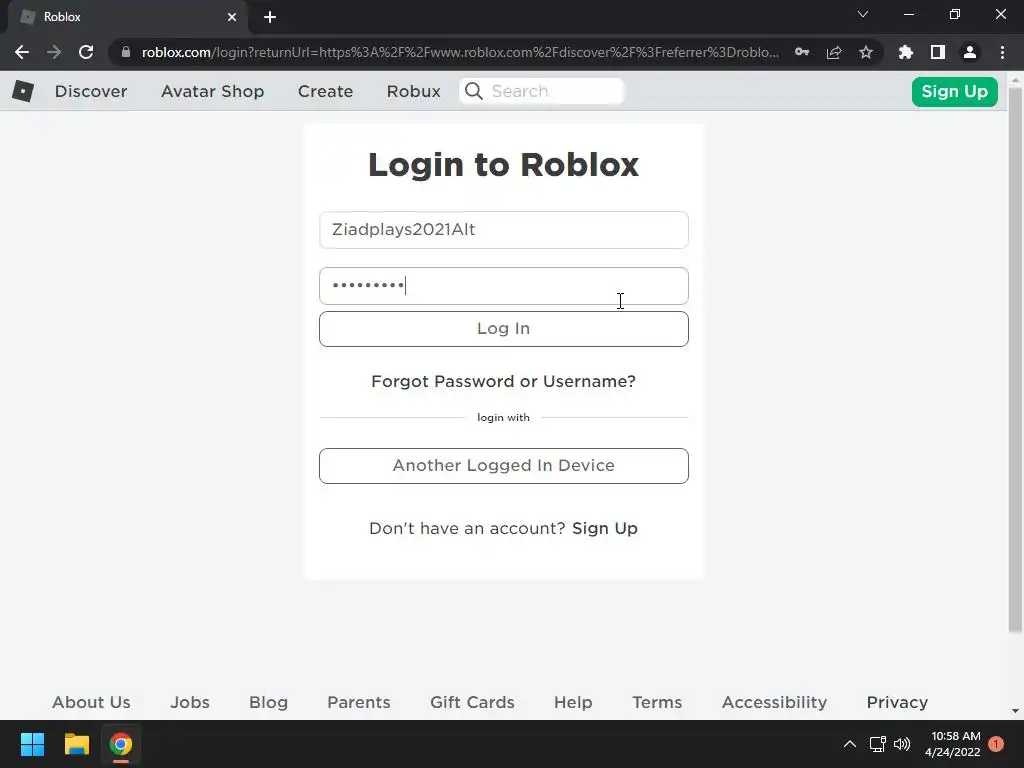Click the share page icon

[834, 52]
